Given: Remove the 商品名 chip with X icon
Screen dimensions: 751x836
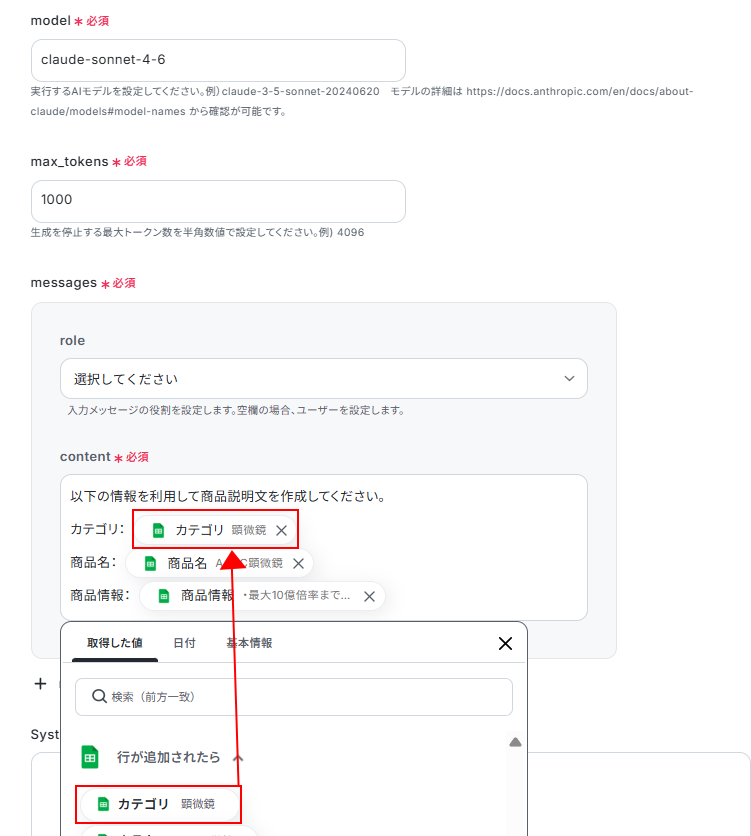Looking at the screenshot, I should 298,564.
